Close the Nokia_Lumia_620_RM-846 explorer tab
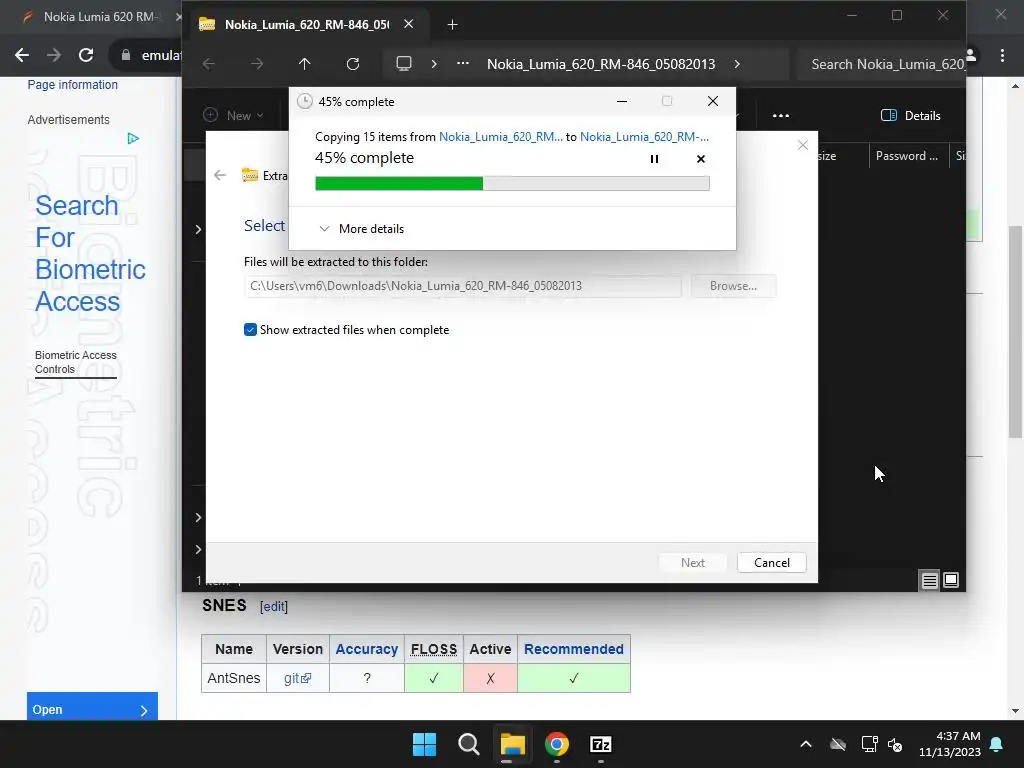Screen dimensions: 1024x768 point(408,24)
